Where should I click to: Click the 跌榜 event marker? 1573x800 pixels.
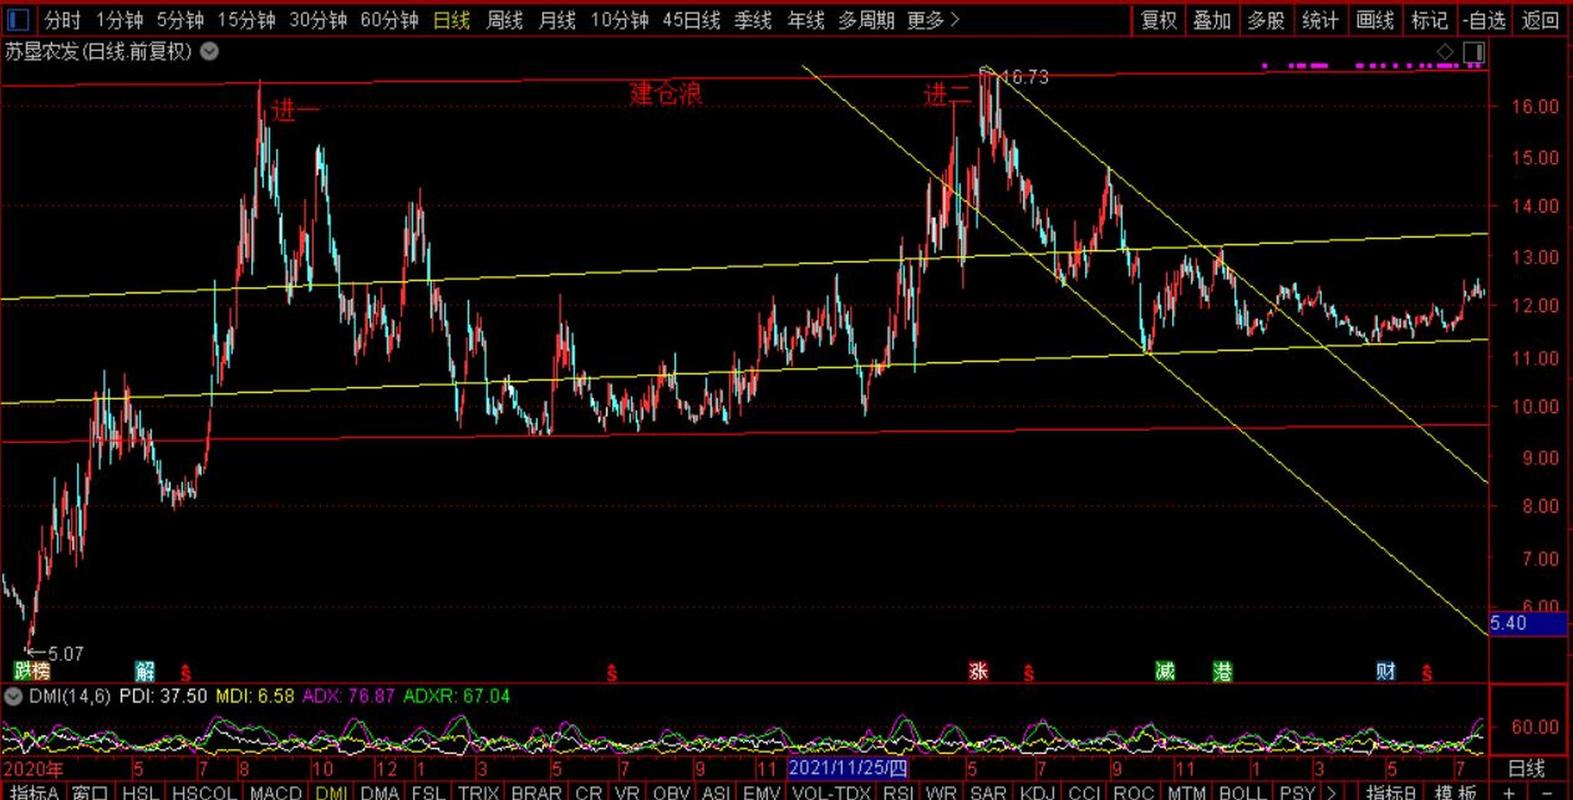(x=32, y=671)
